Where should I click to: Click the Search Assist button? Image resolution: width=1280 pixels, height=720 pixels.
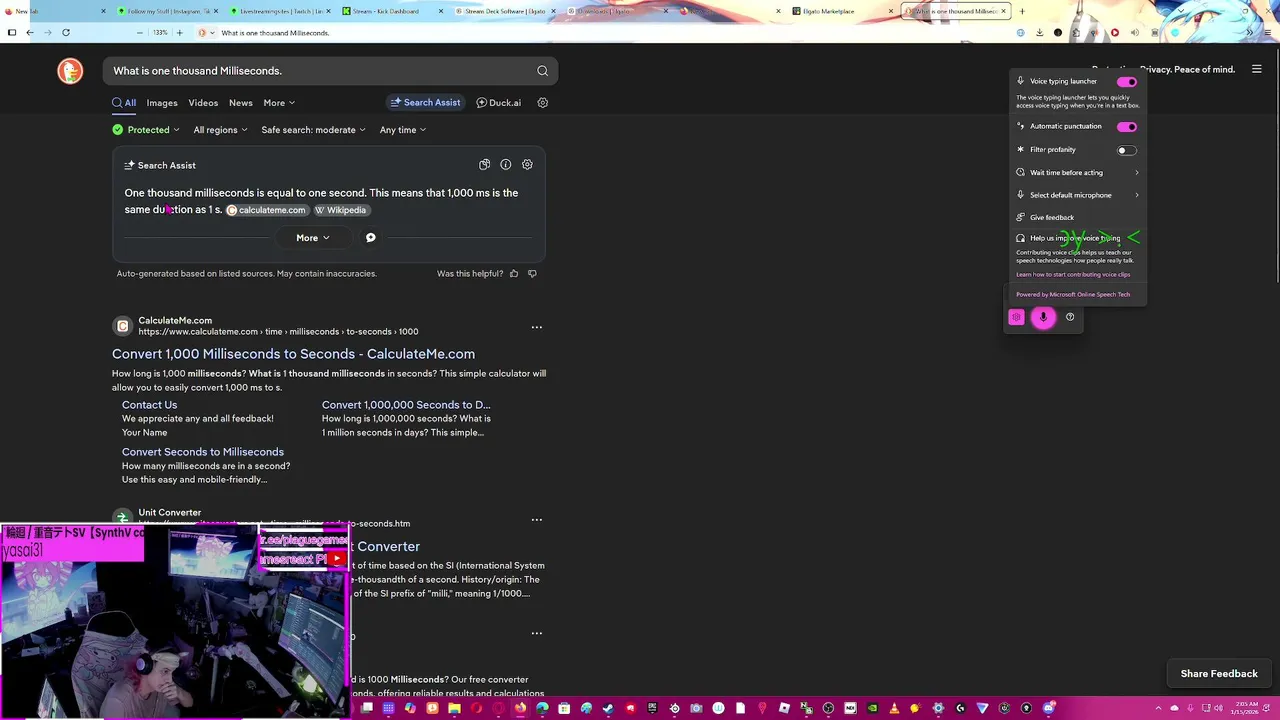pos(425,103)
